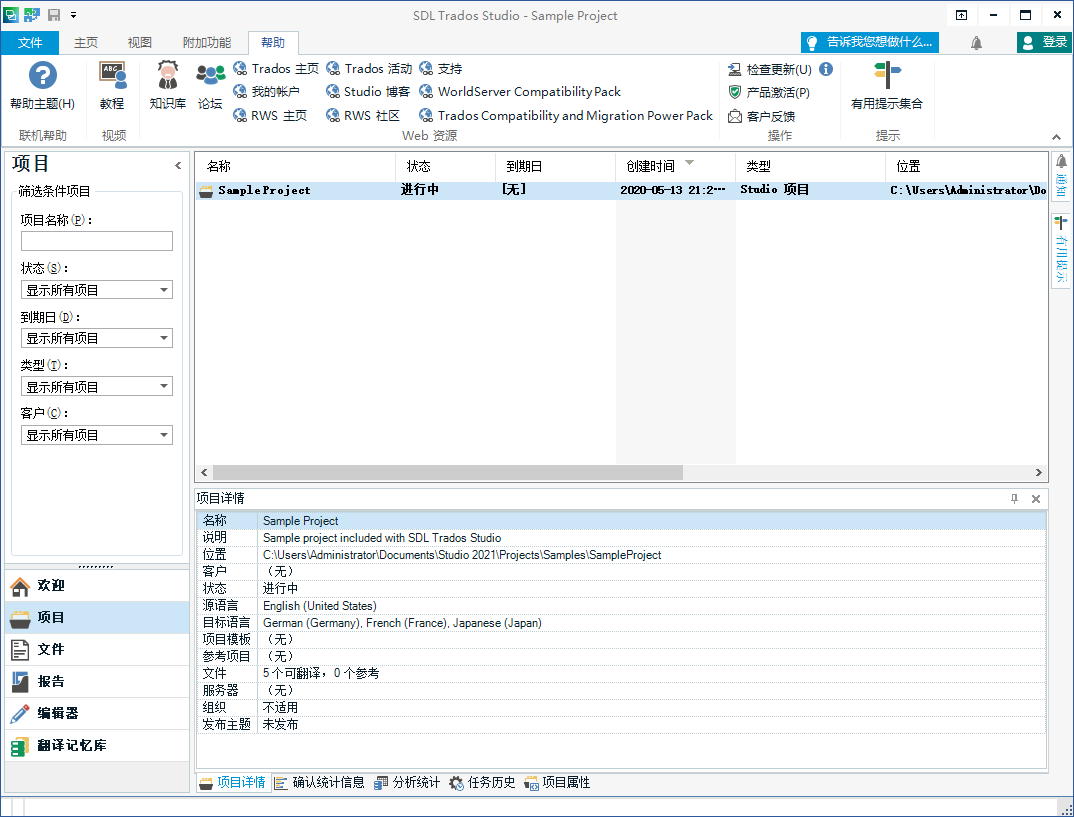
Task: Switch to the 附加功能 ribbon tab
Action: (x=207, y=42)
